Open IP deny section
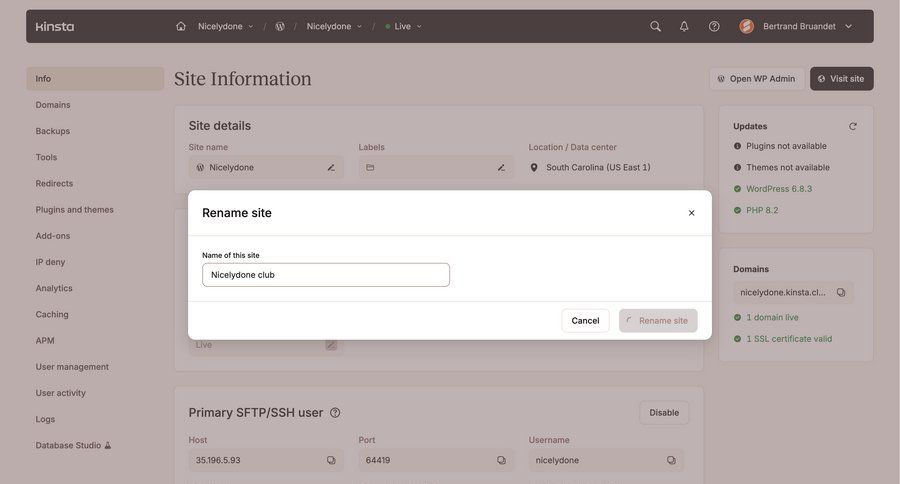 [51, 262]
